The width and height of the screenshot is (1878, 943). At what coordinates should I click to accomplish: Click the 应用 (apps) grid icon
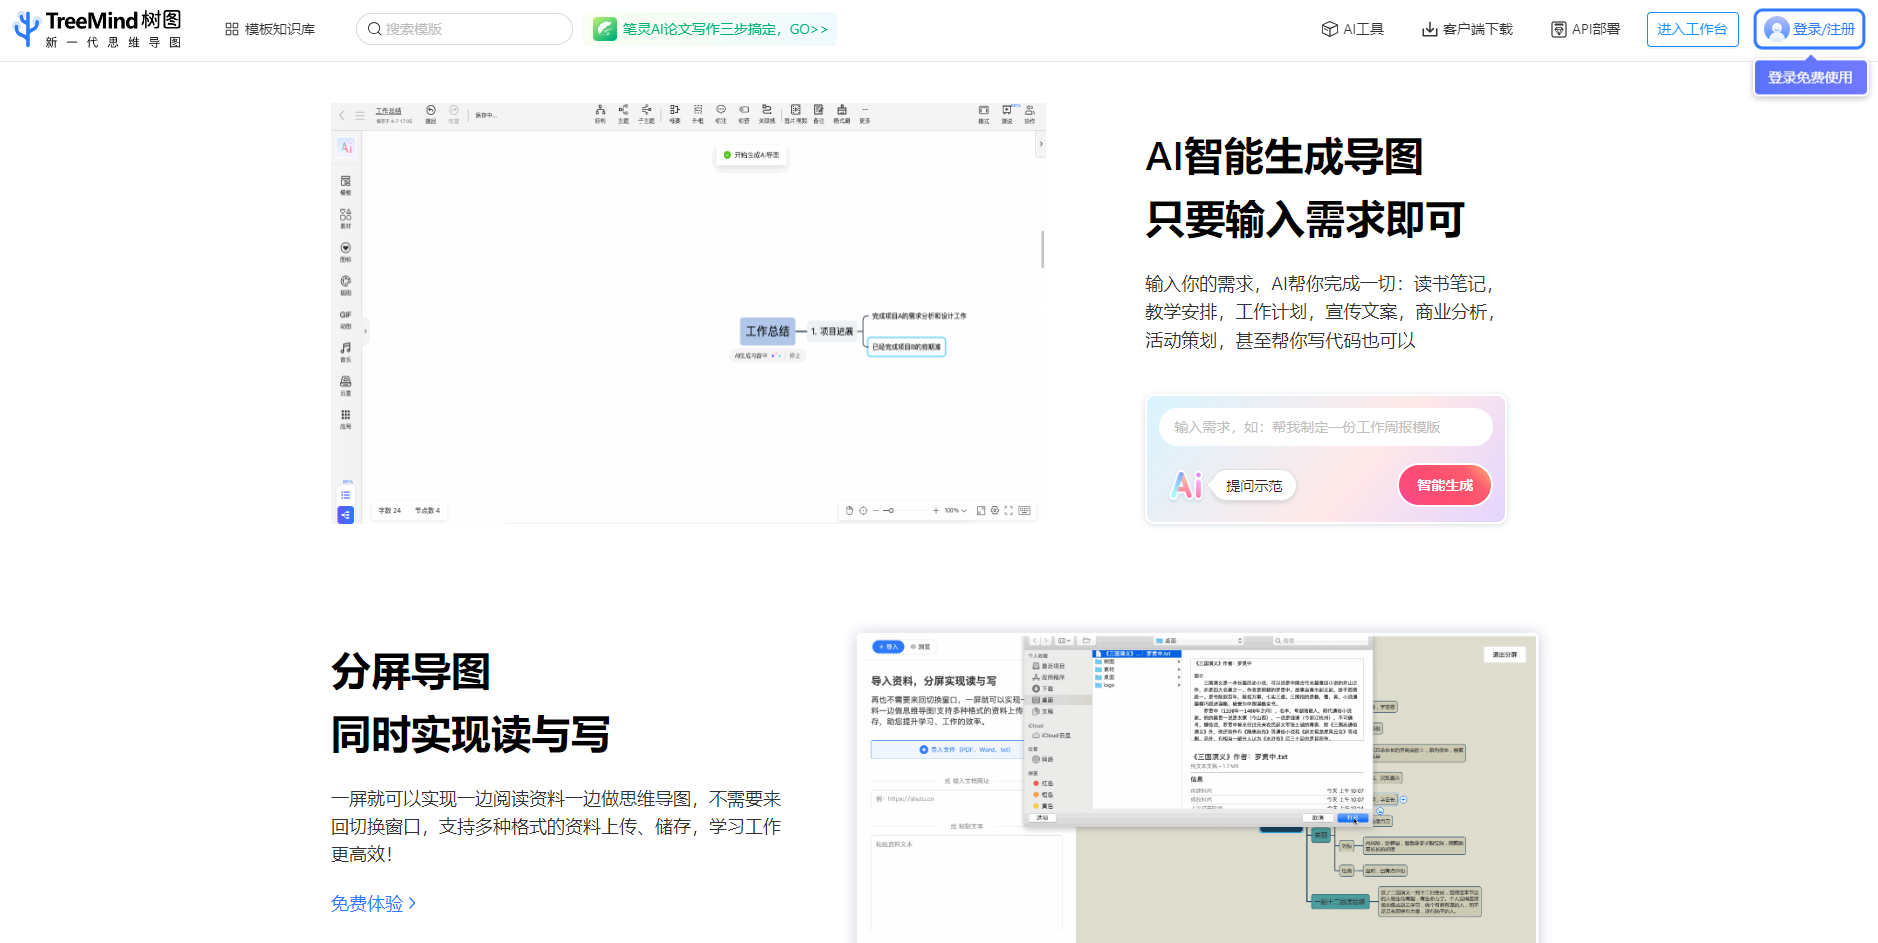(346, 416)
